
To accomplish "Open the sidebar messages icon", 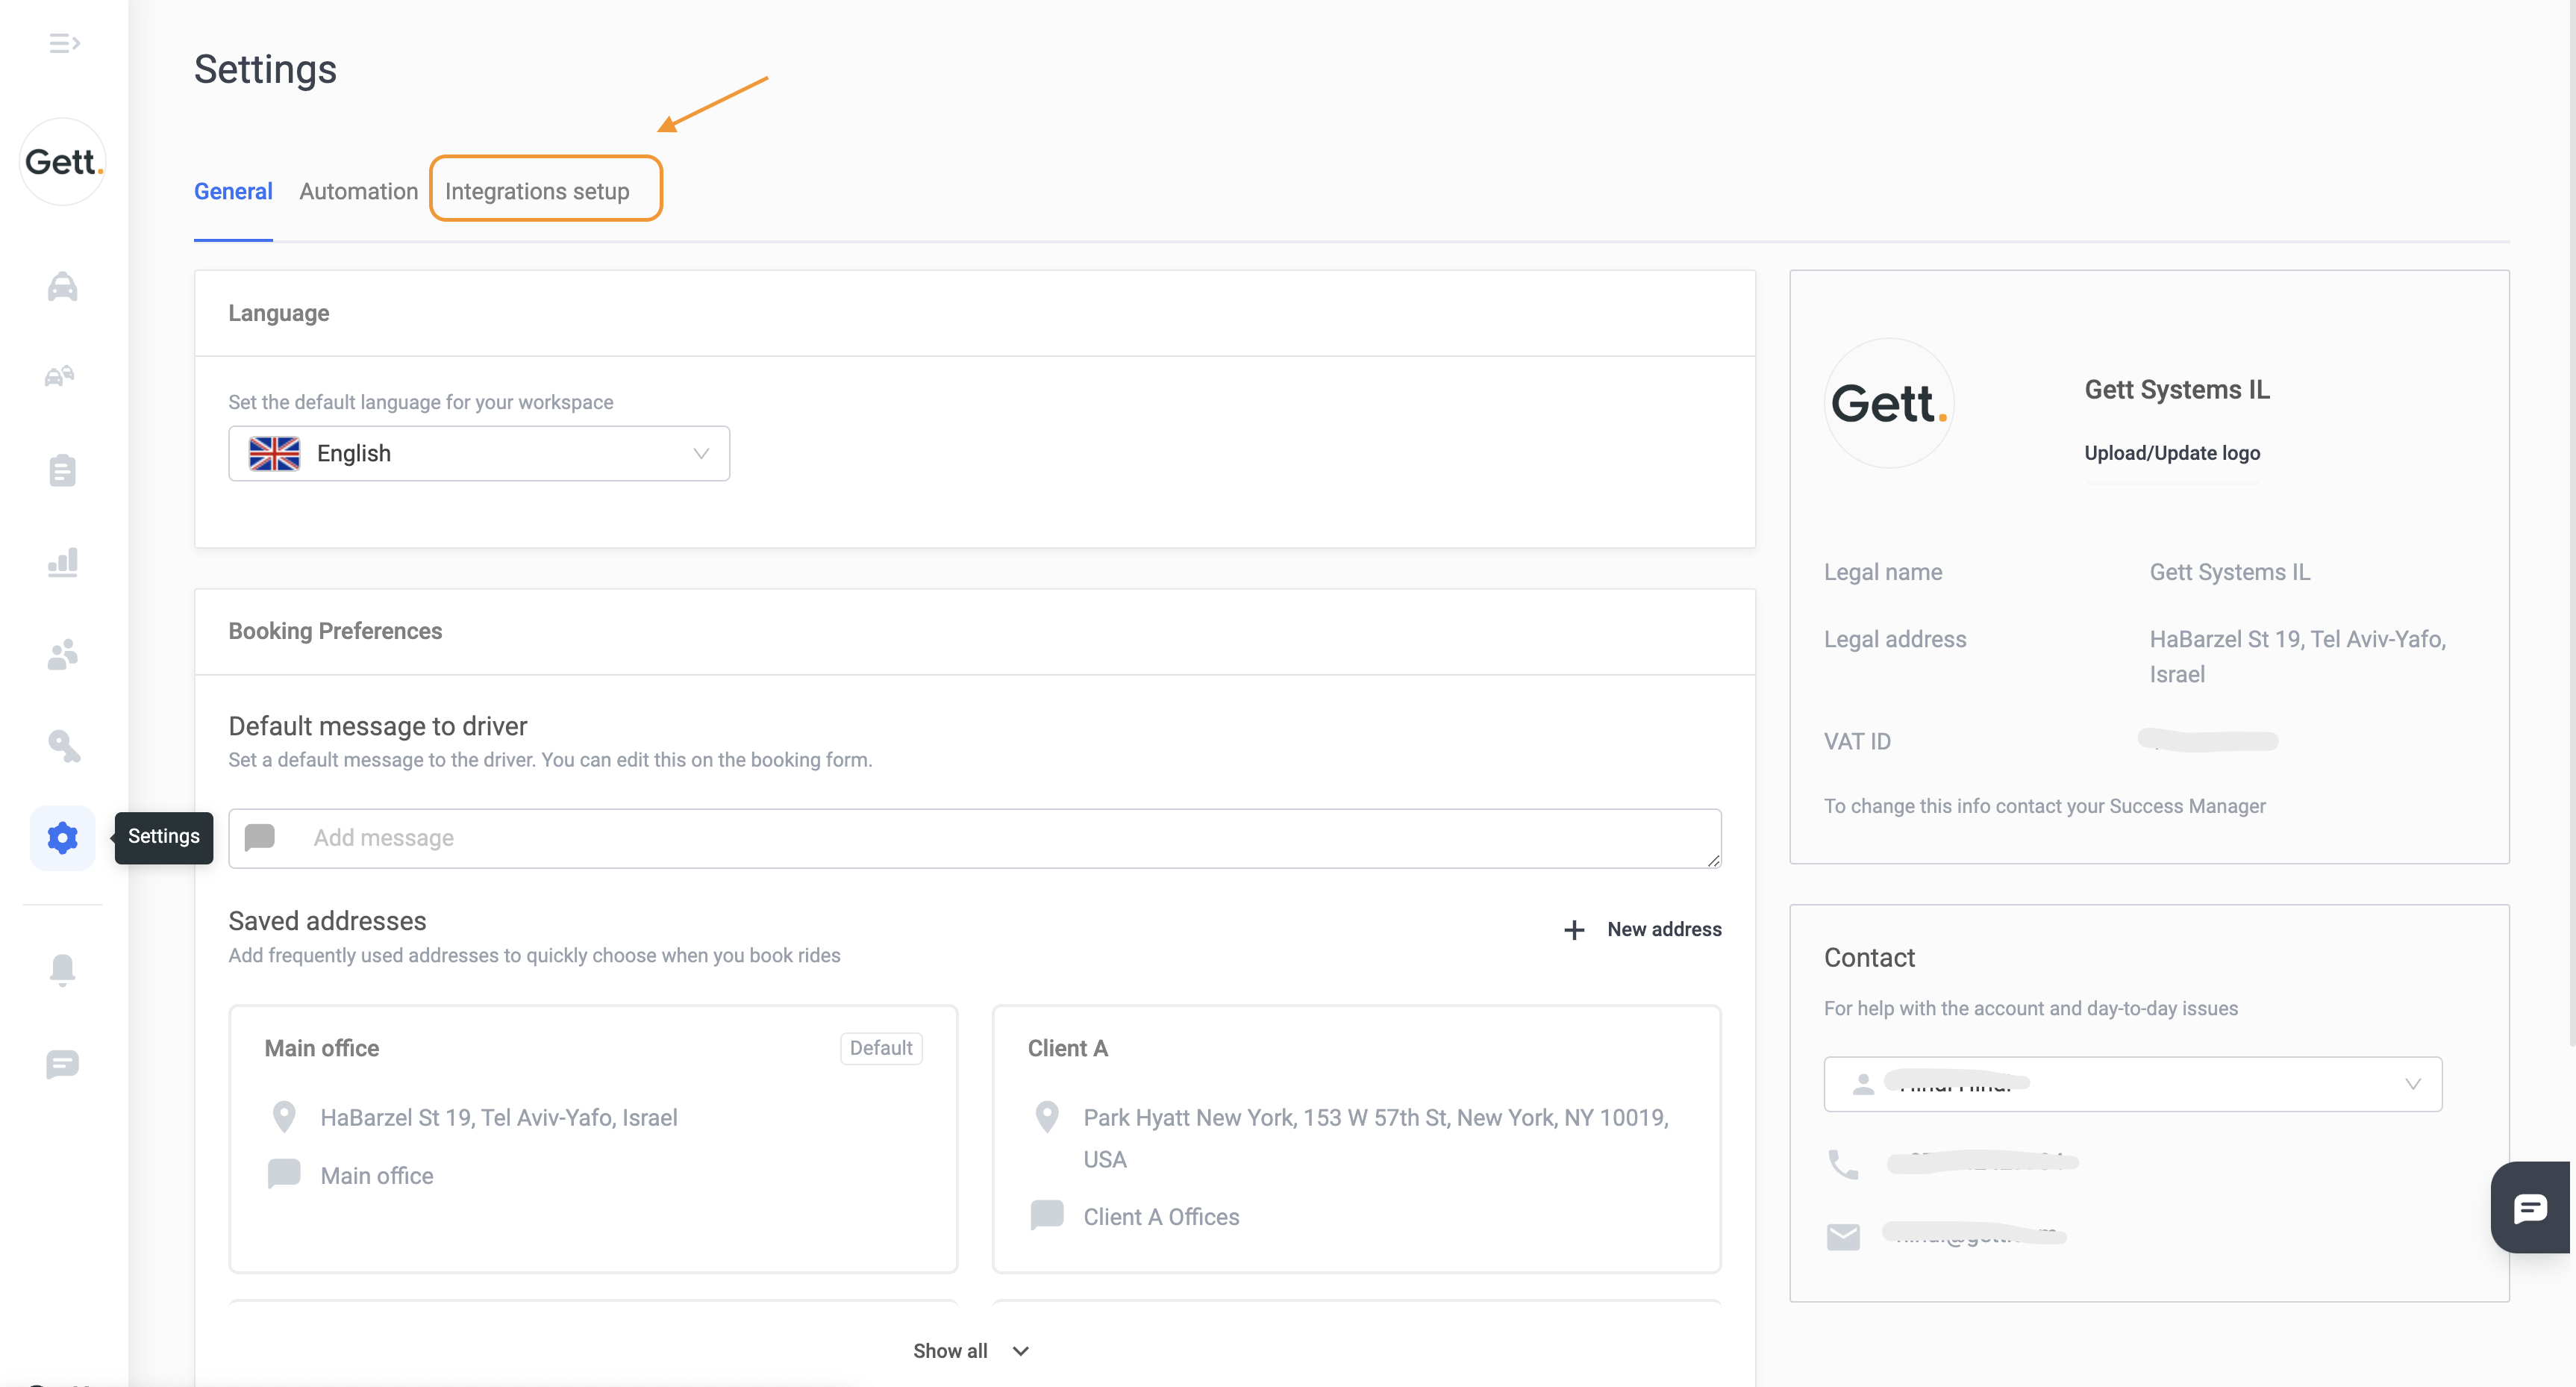I will click(62, 1064).
